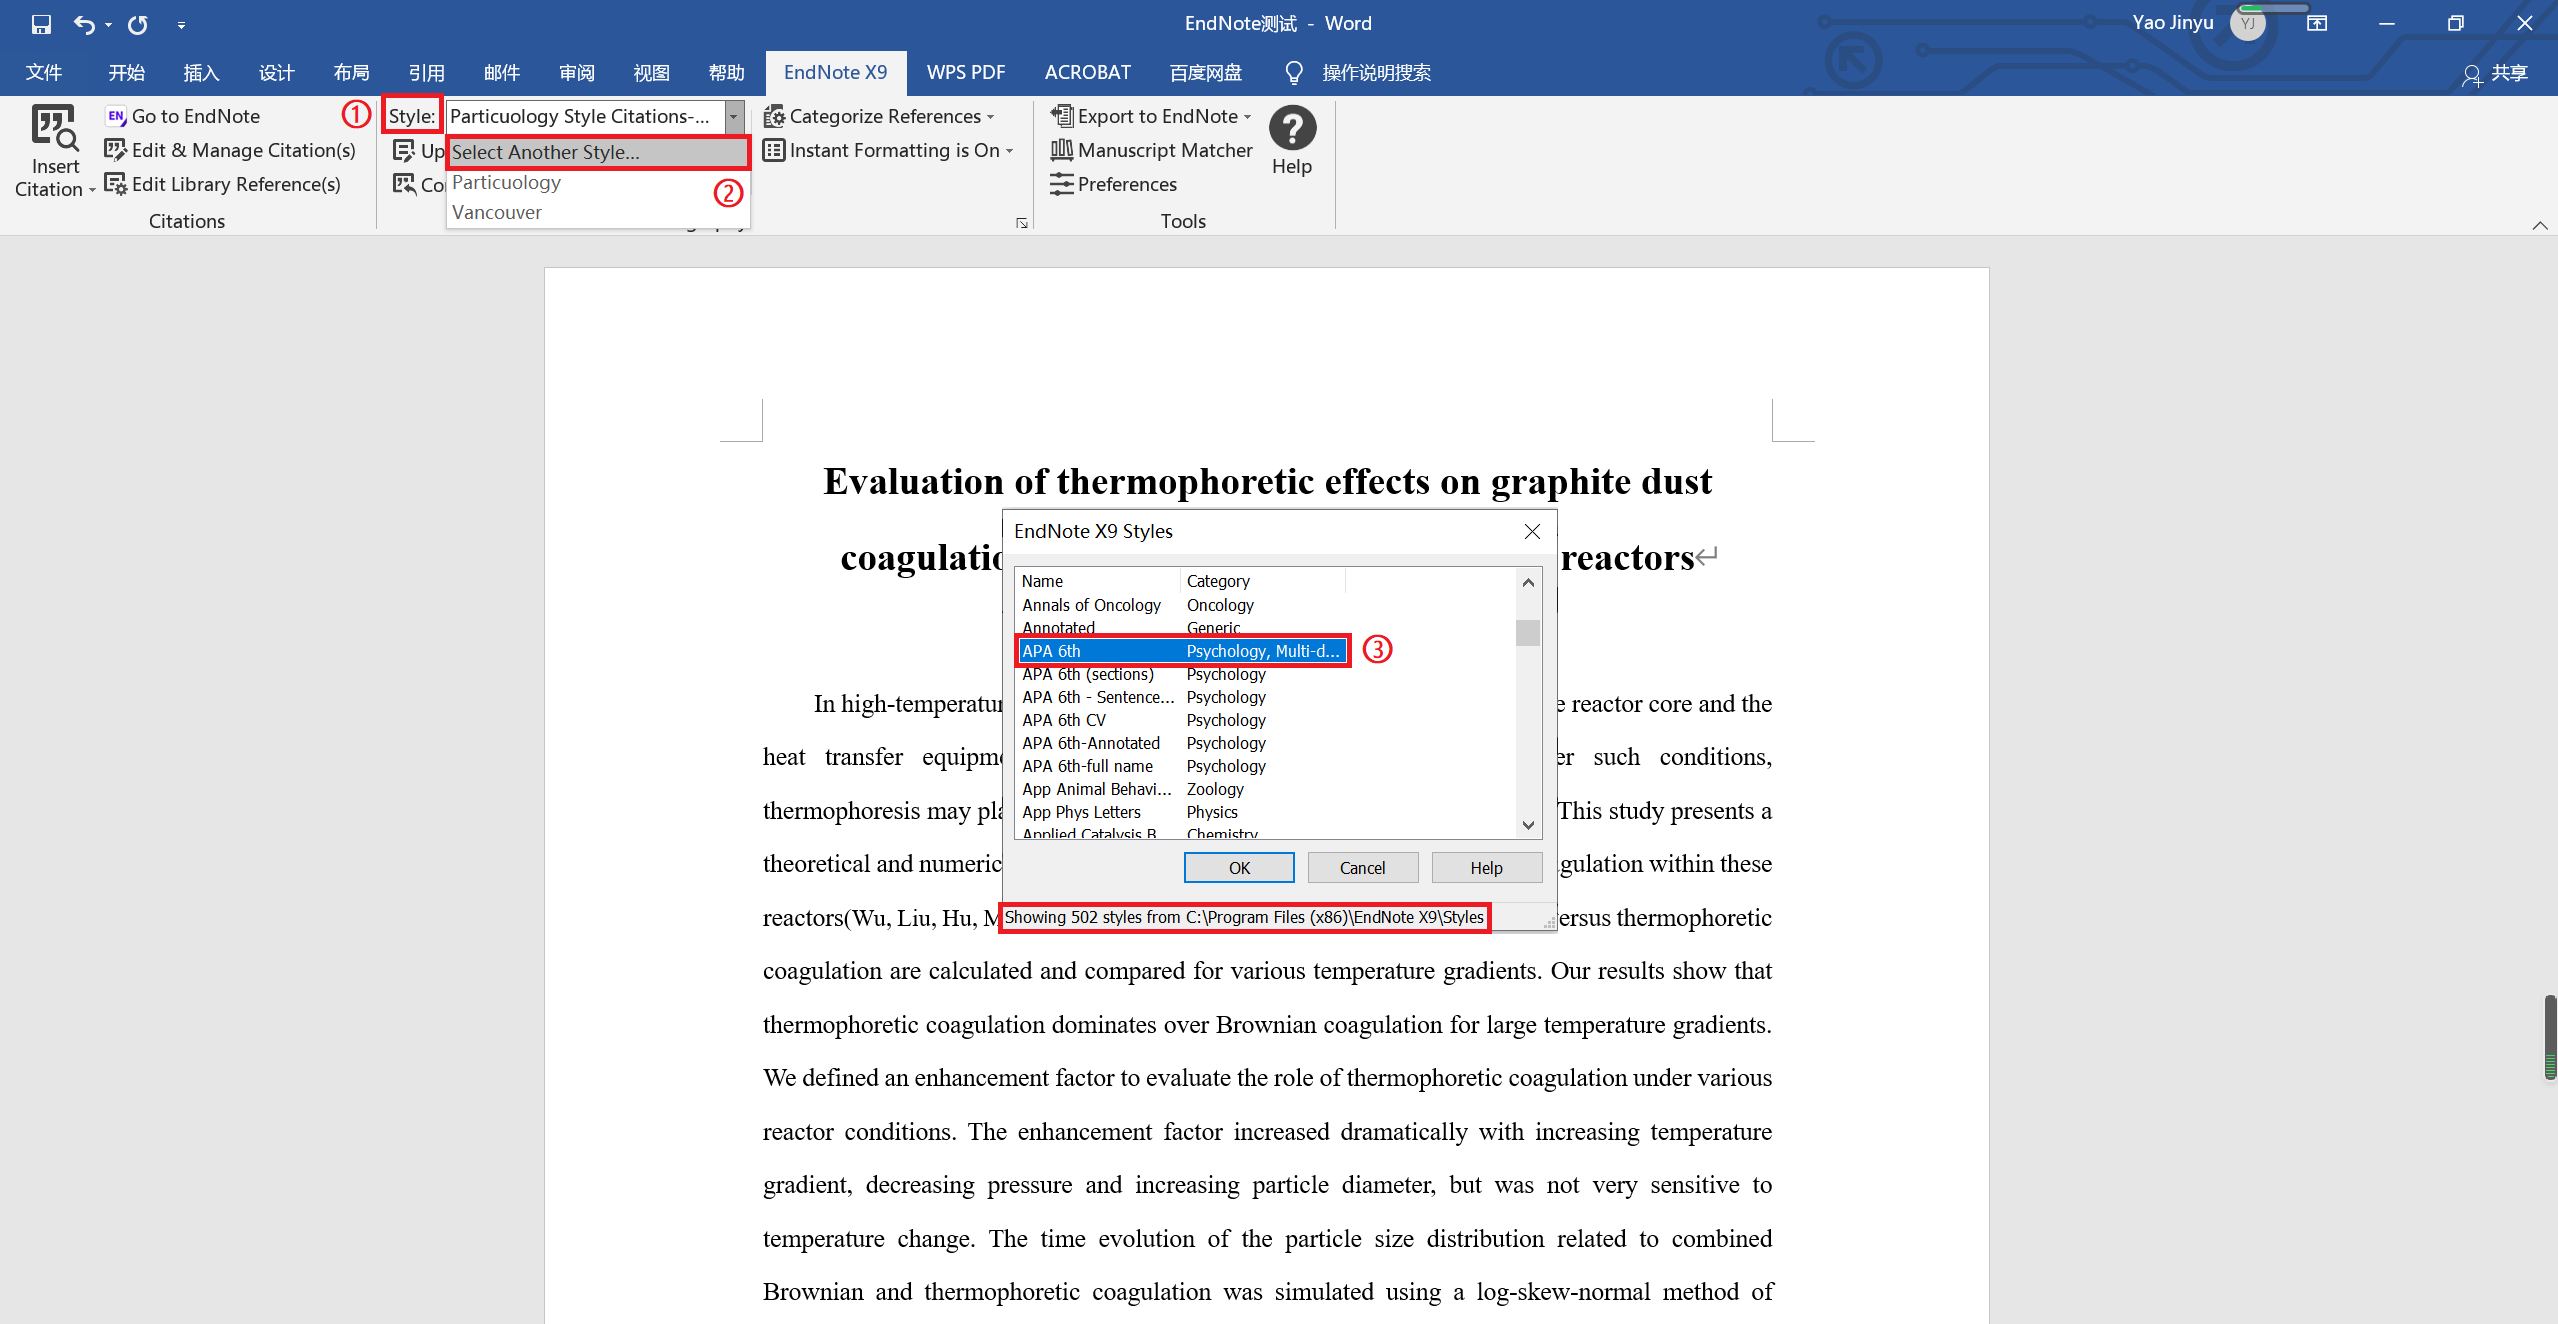2558x1324 pixels.
Task: Launch Manuscript Matcher
Action: click(1151, 150)
